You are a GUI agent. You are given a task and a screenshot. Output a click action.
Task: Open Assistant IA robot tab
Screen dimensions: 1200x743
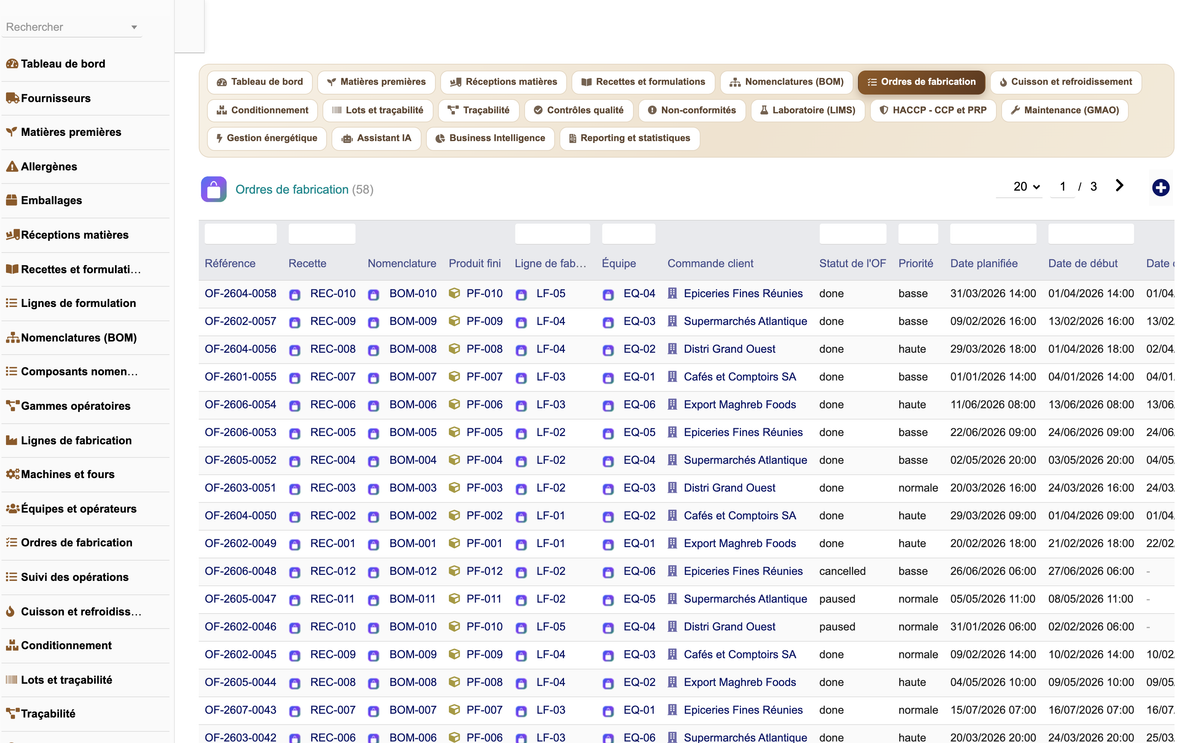coord(376,138)
